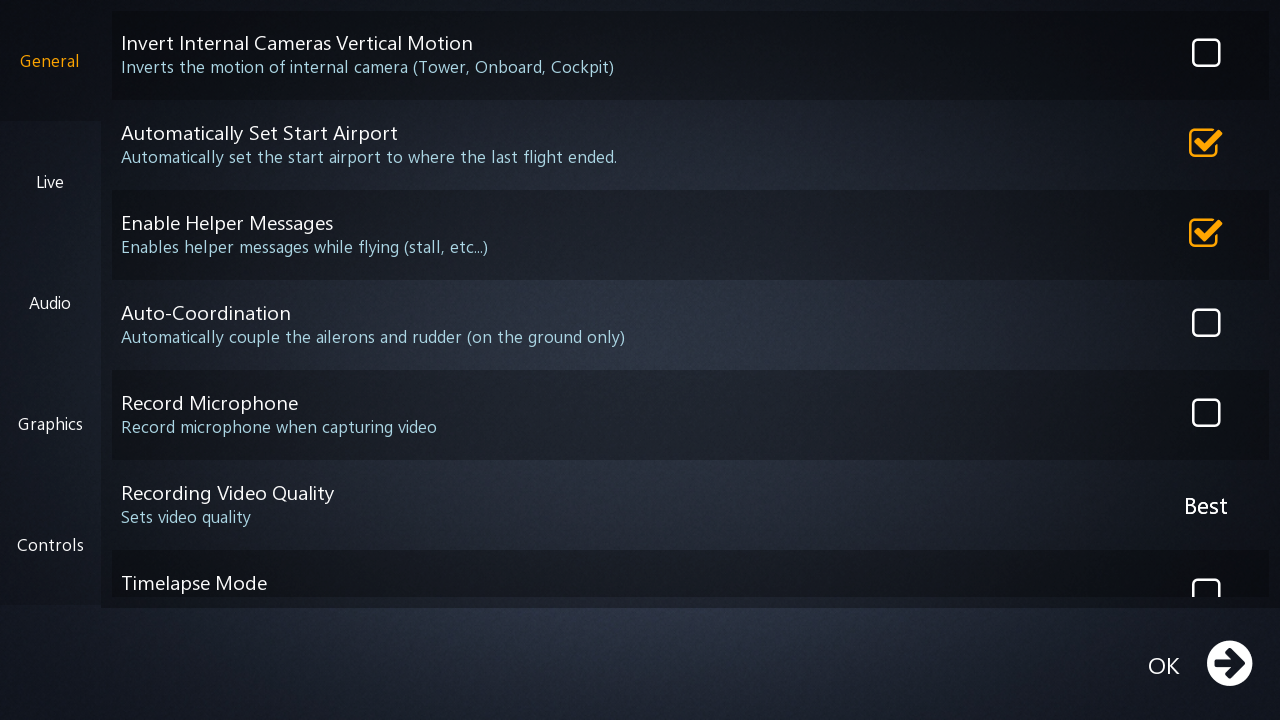Go to the Controls tab
Image resolution: width=1280 pixels, height=720 pixels.
pos(50,545)
